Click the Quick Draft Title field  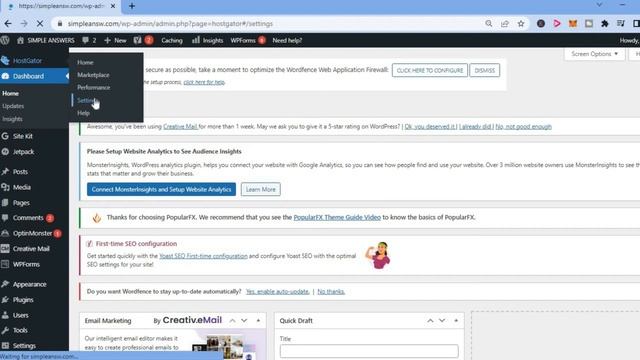pyautogui.click(x=369, y=351)
